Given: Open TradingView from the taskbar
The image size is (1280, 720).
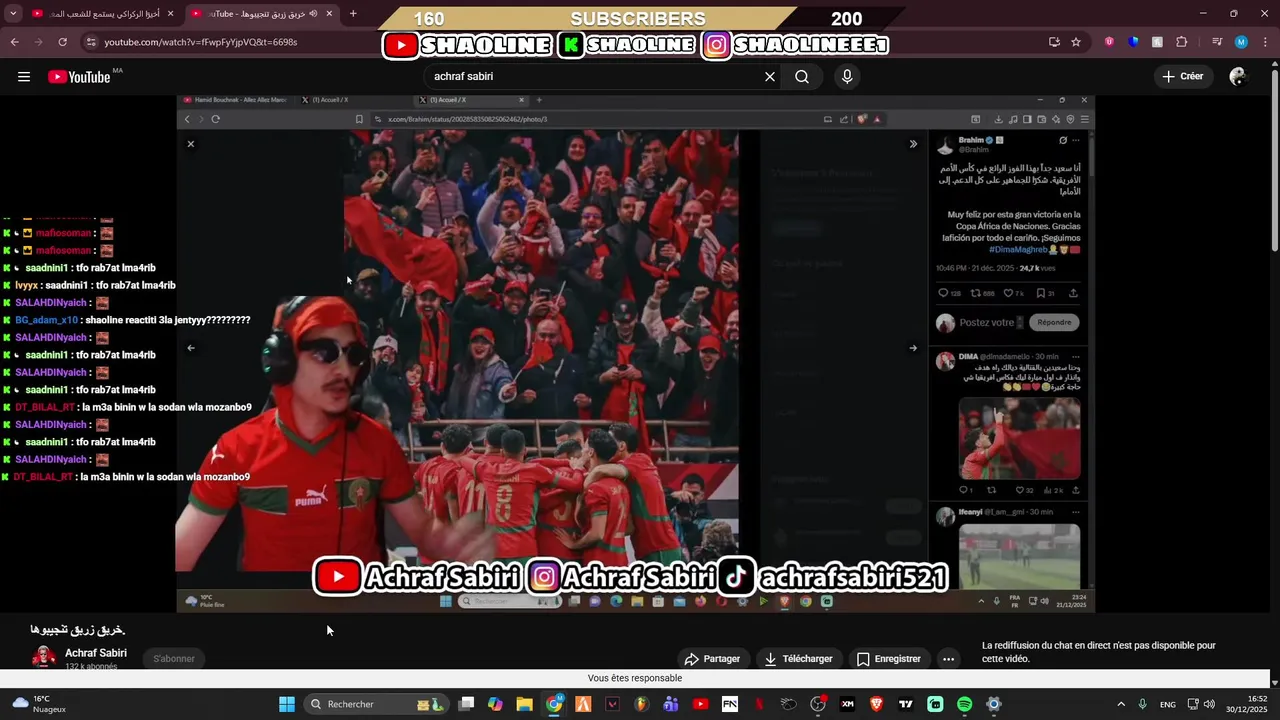Looking at the screenshot, I should 906,704.
